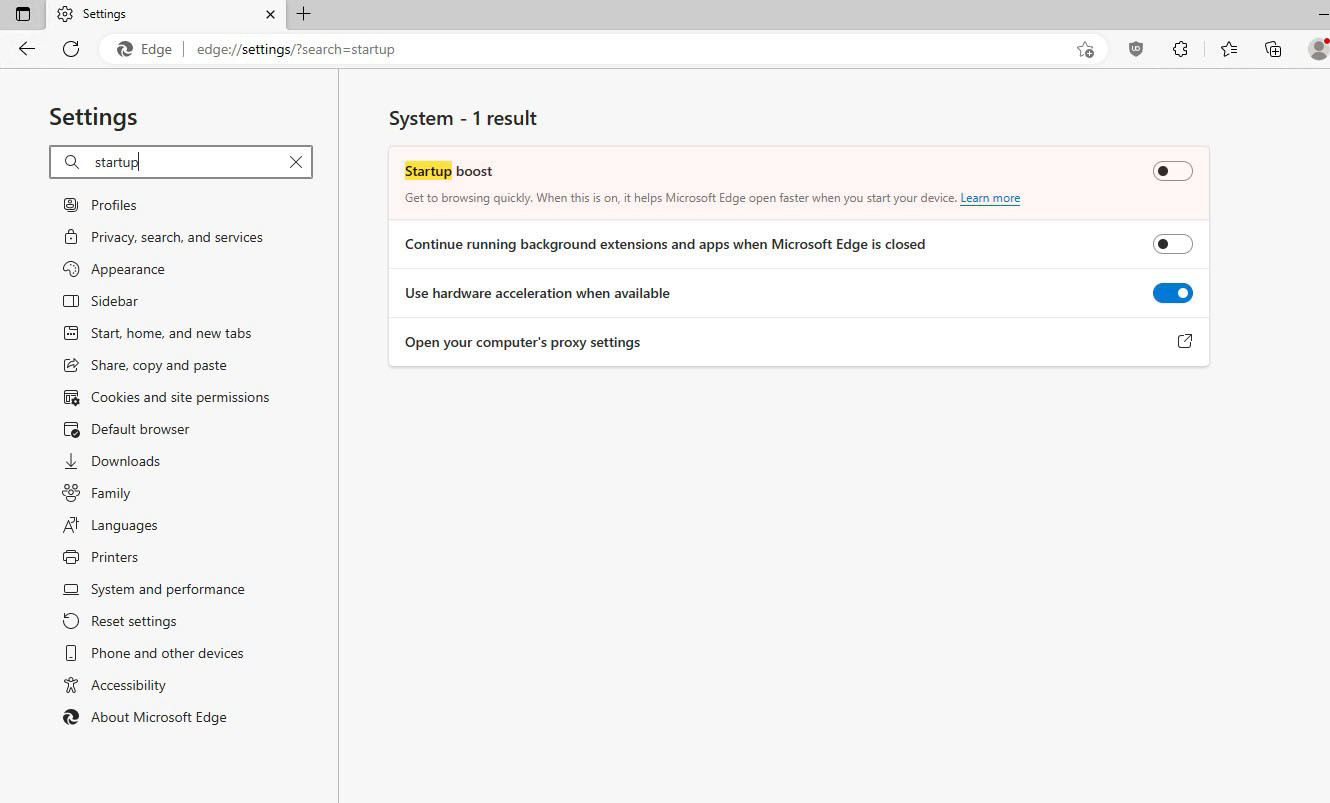Screen dimensions: 1330x803
Task: Open Phone and other devices
Action: [x=167, y=653]
